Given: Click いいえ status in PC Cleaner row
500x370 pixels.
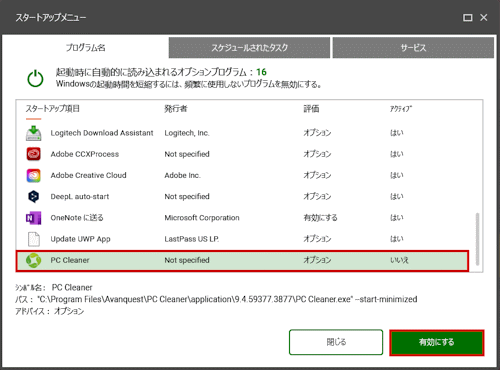Looking at the screenshot, I should pos(399,260).
